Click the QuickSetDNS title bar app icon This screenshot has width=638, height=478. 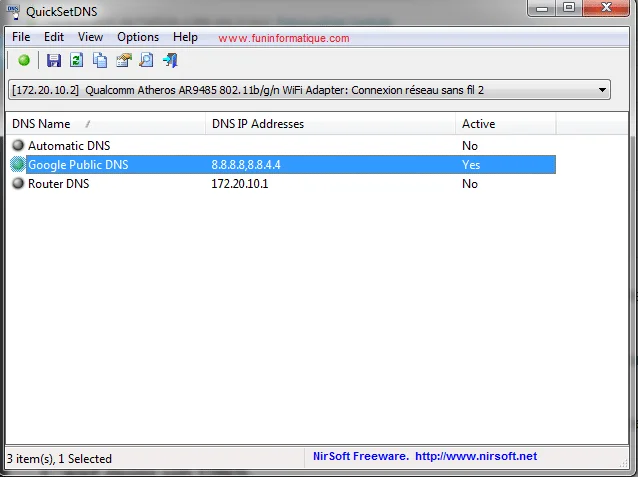pos(13,11)
